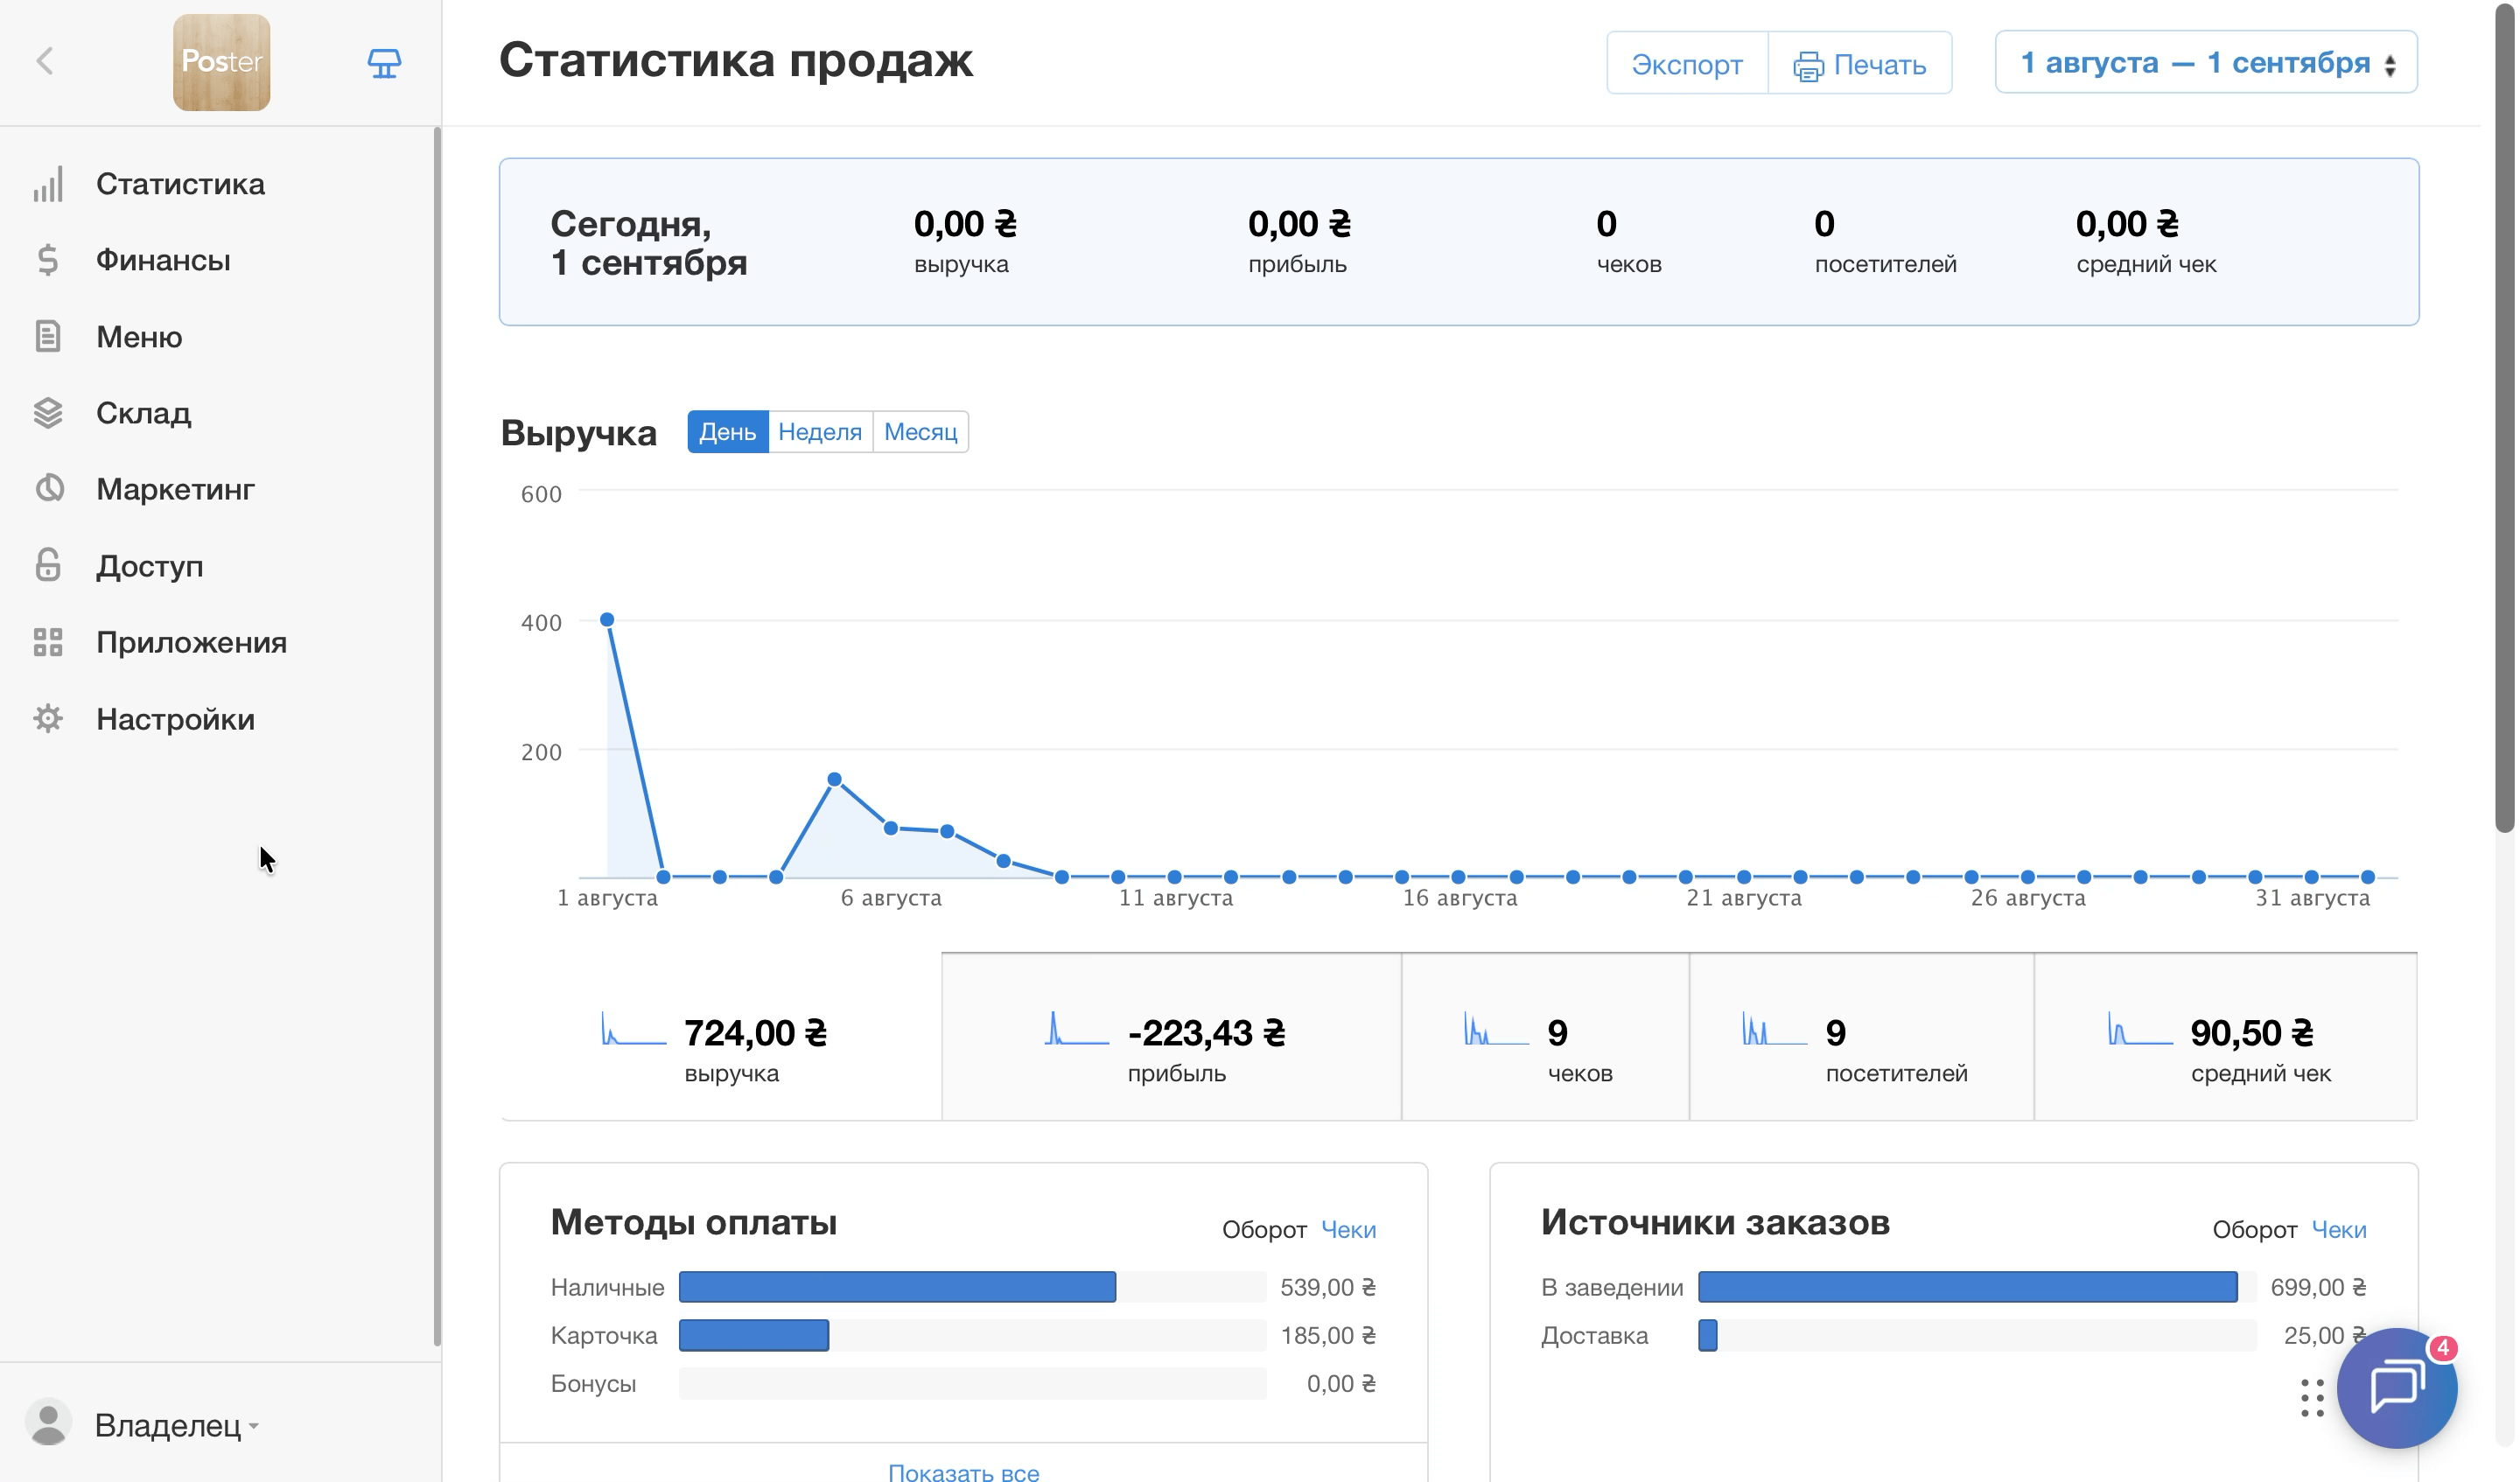Click the 1 августа data point on chart
The height and width of the screenshot is (1482, 2520).
click(x=607, y=620)
